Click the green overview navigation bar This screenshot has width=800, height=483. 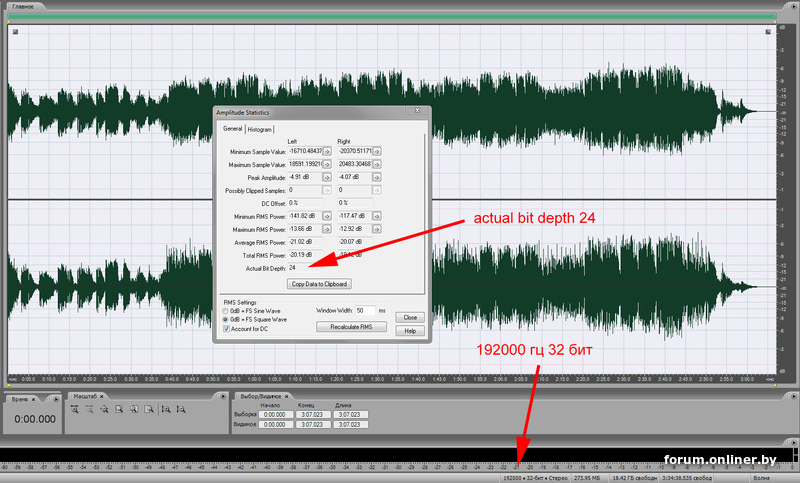(392, 16)
